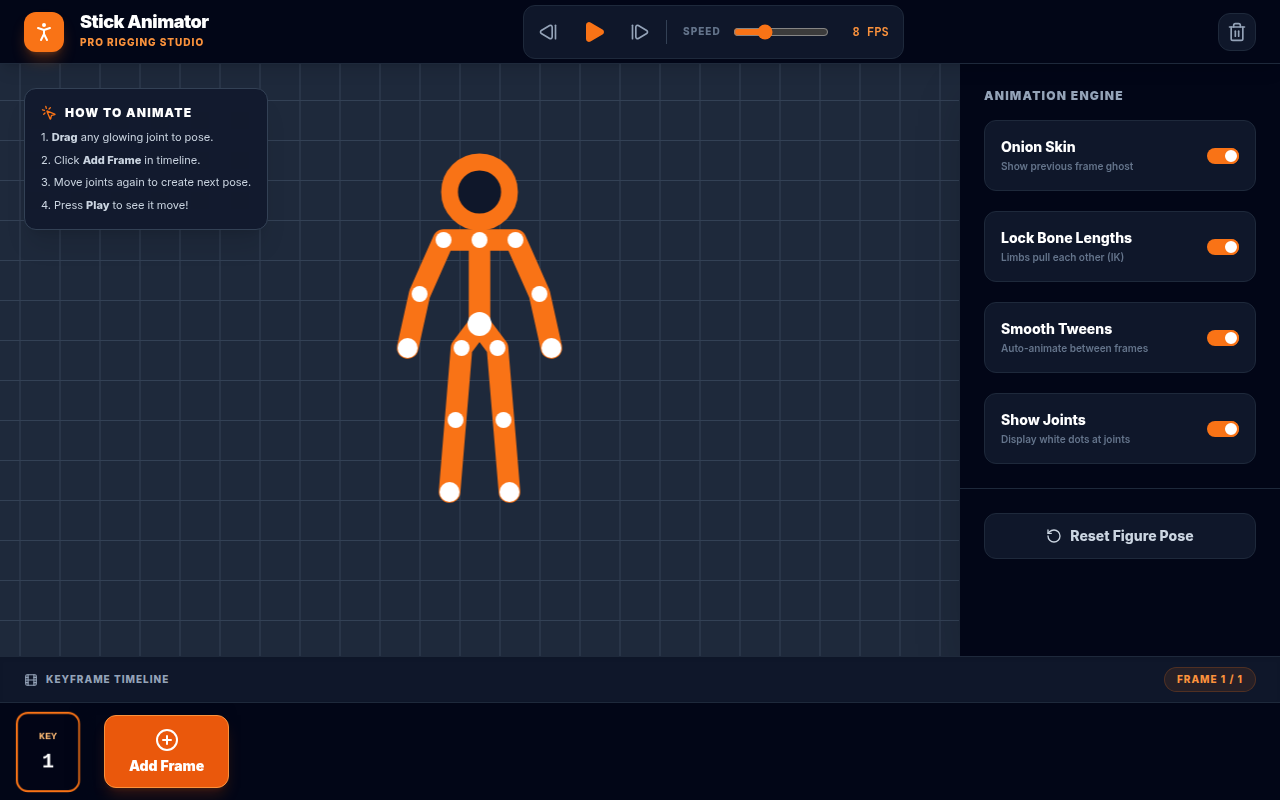Click the Stick Animator title text

[x=144, y=22]
